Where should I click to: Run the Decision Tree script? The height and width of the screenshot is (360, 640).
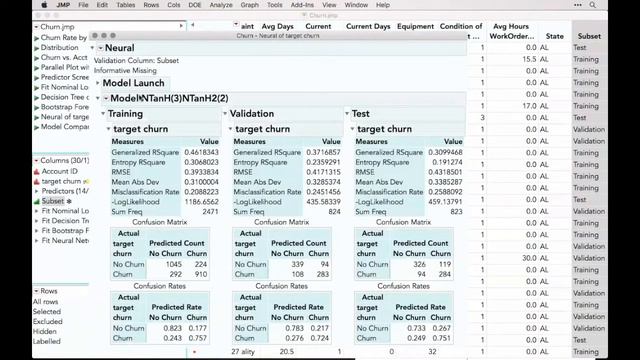[x=36, y=98]
